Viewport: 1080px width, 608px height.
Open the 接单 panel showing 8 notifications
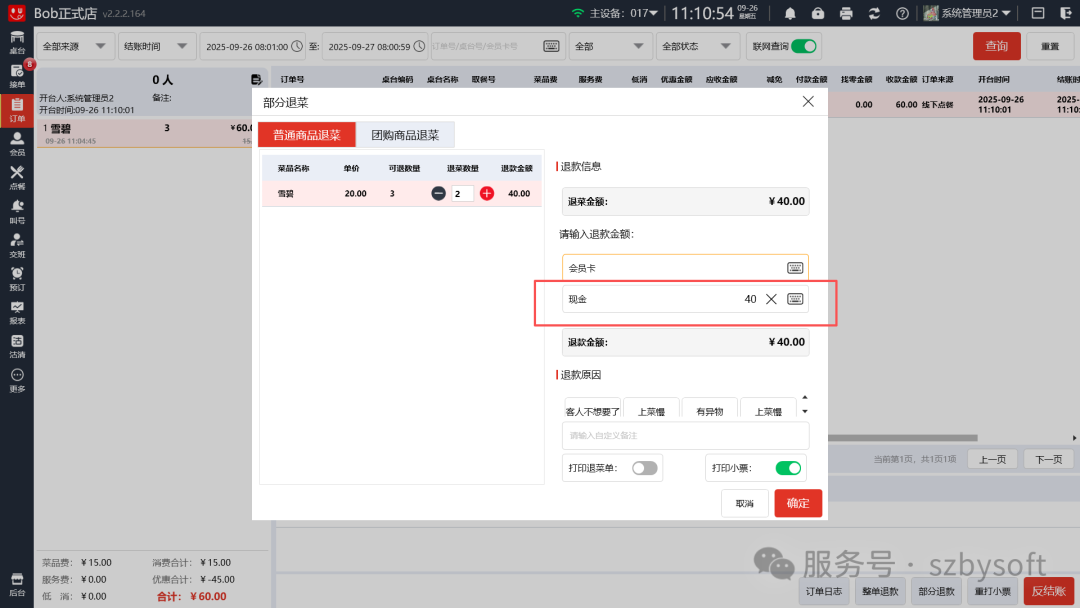point(16,76)
